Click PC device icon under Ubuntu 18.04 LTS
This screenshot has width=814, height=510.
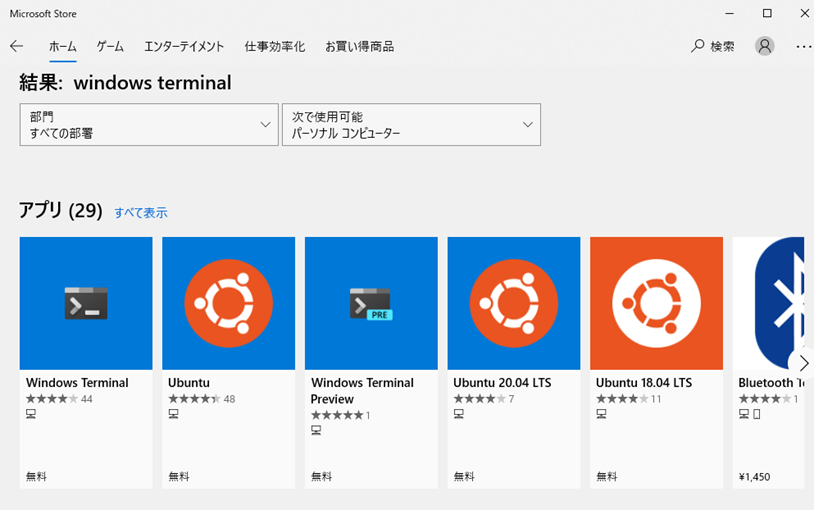(x=601, y=414)
